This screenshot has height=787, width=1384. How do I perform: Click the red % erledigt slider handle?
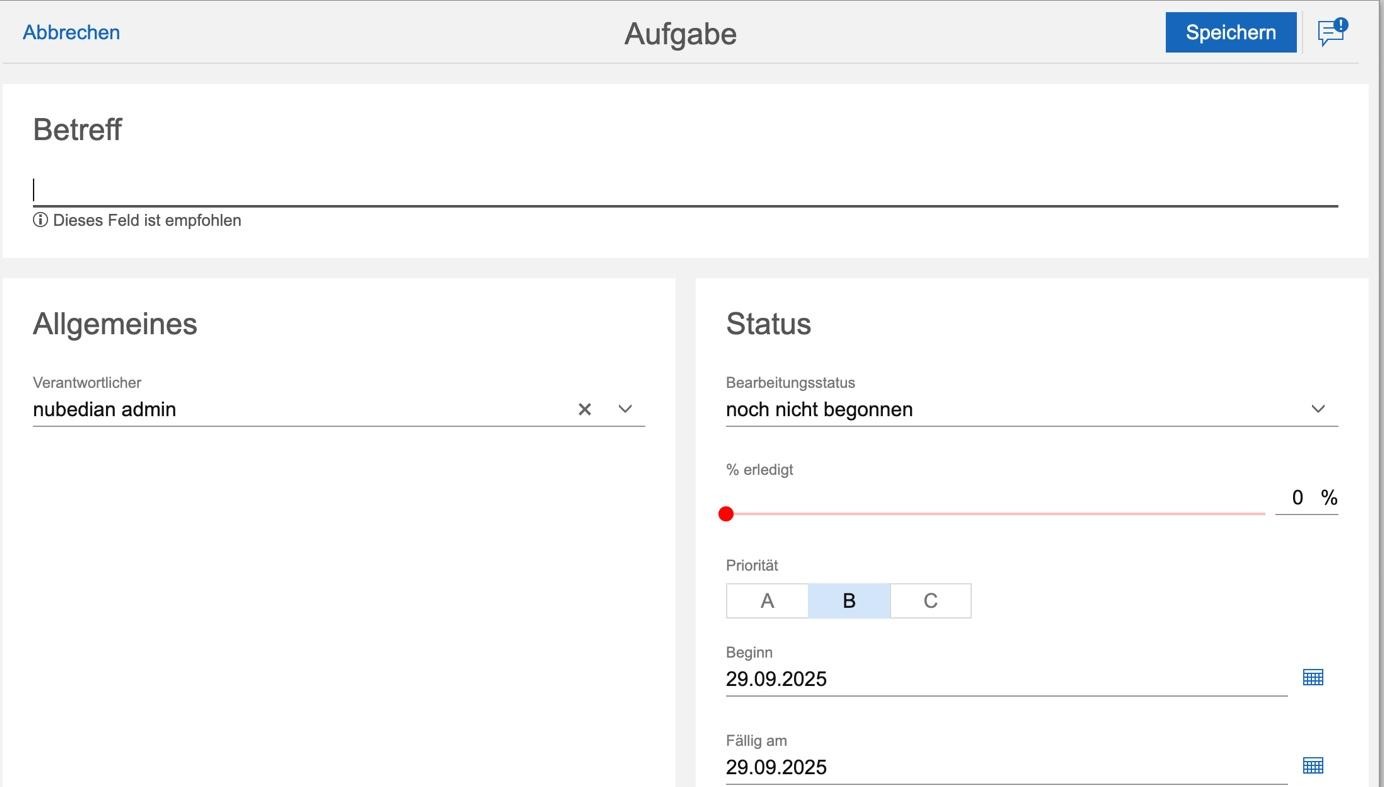pos(726,514)
